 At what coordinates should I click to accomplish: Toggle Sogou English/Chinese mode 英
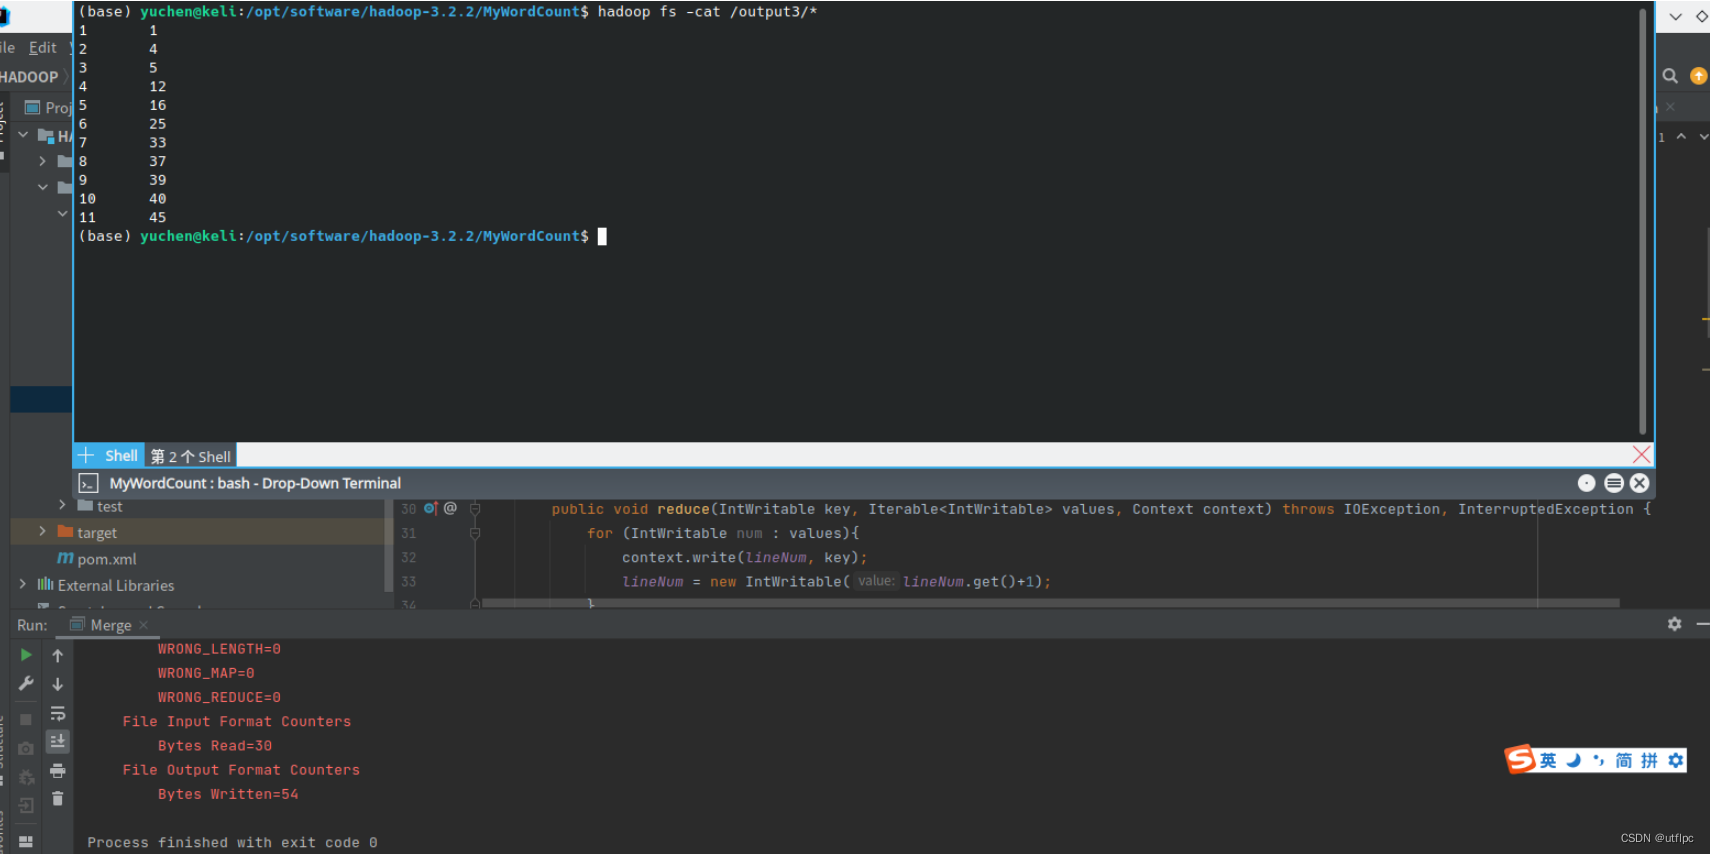click(x=1548, y=761)
